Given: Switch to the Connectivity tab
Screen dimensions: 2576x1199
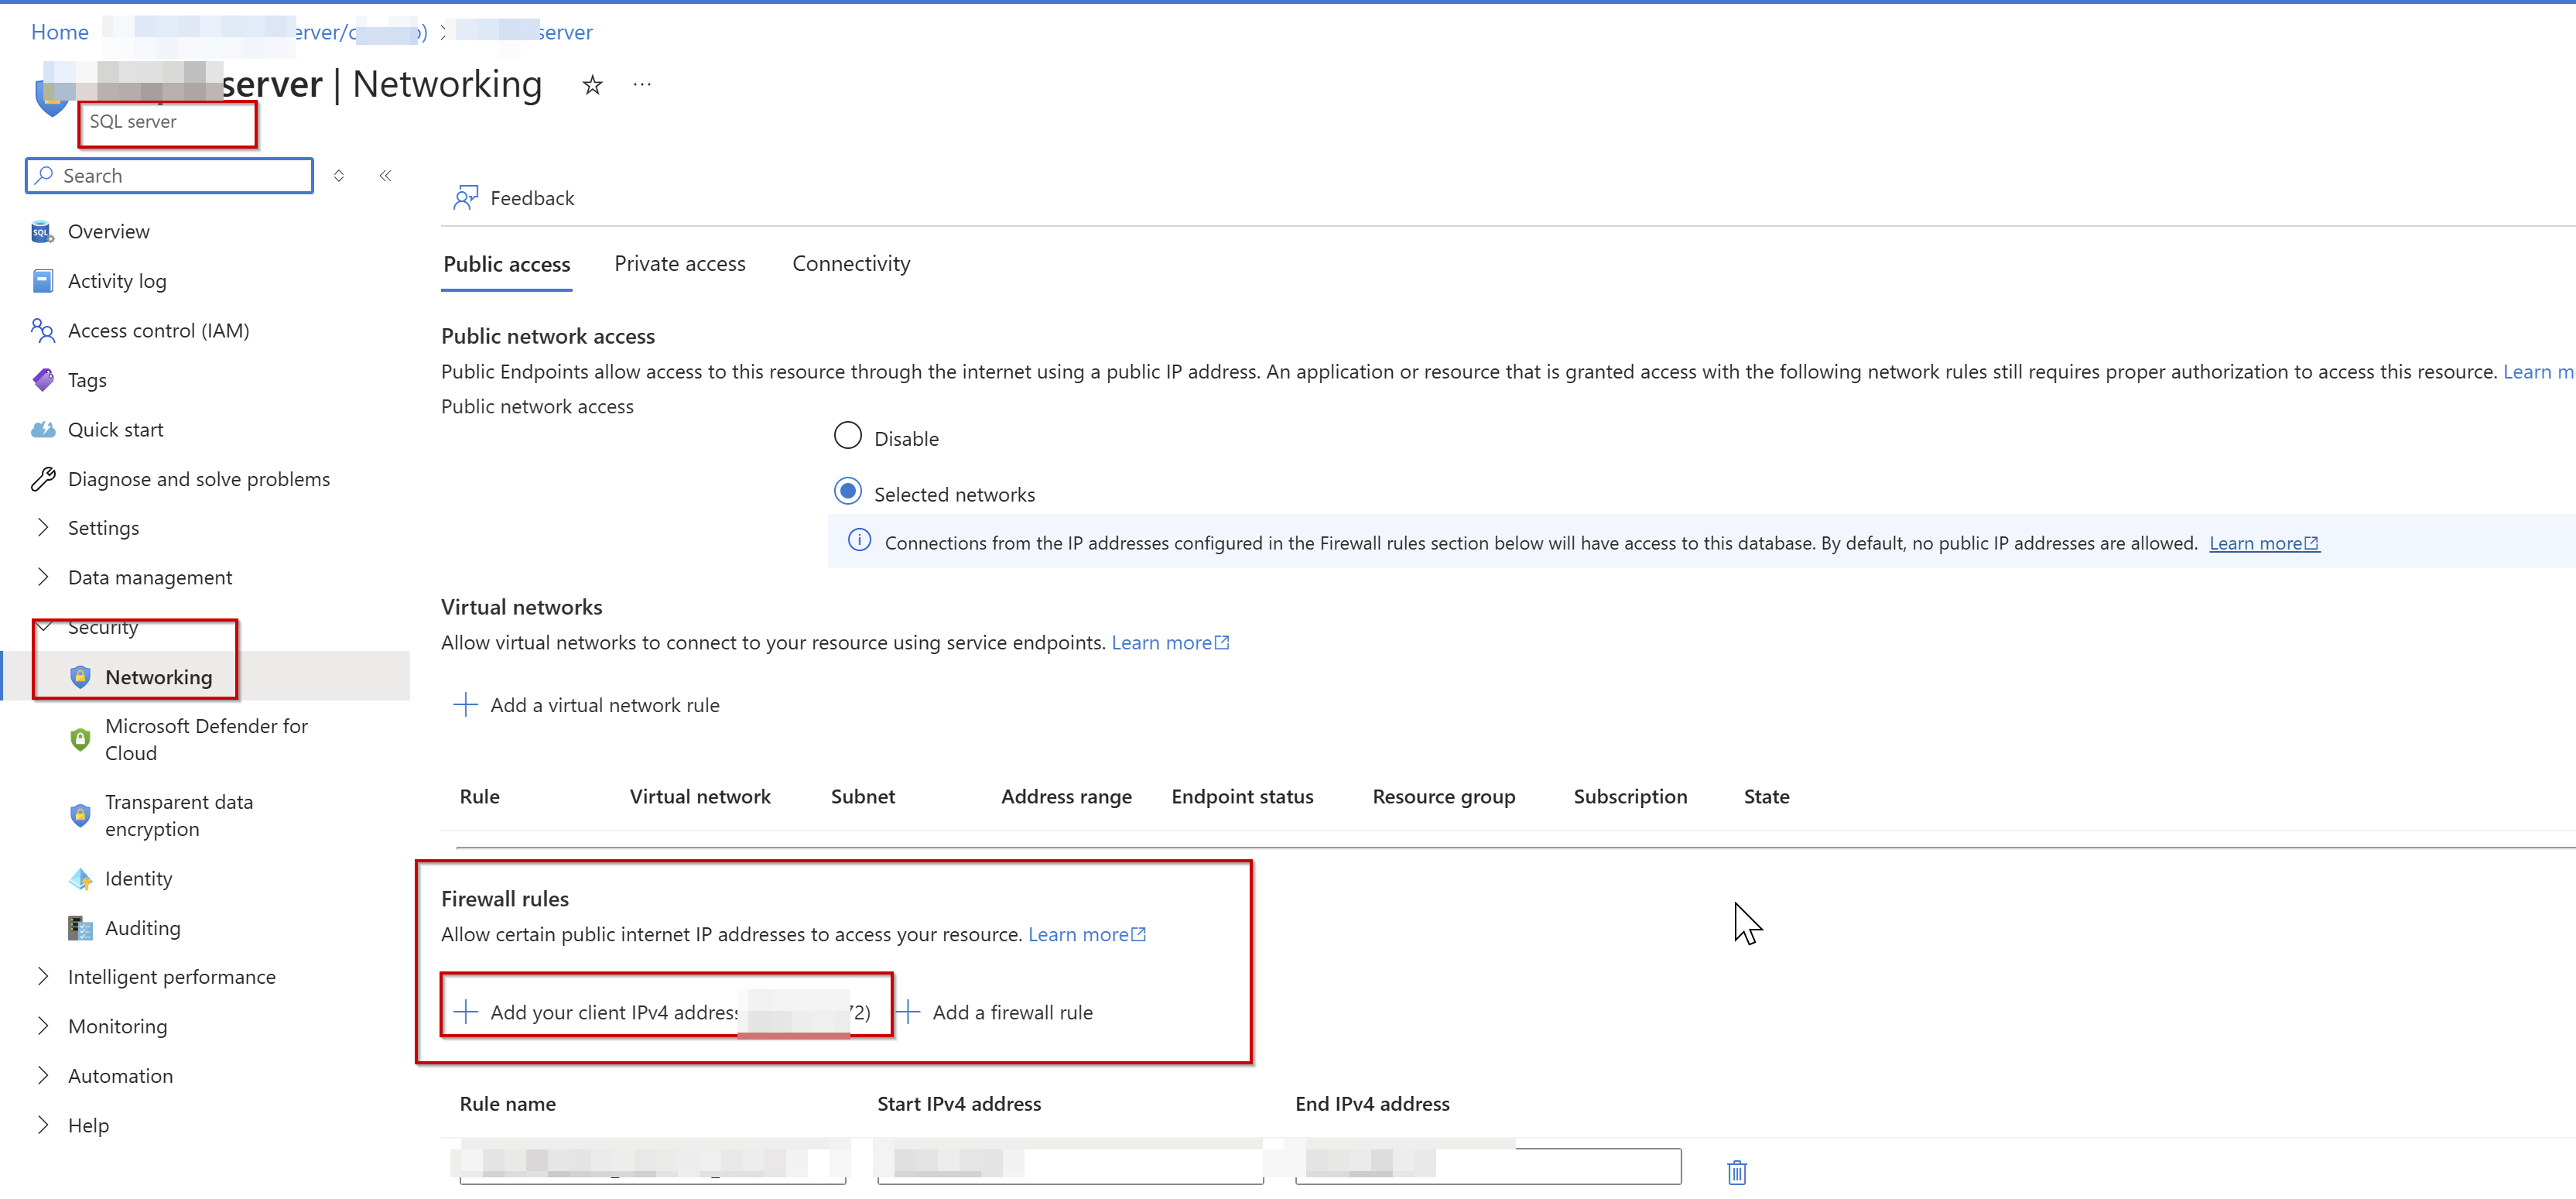Looking at the screenshot, I should 850,264.
